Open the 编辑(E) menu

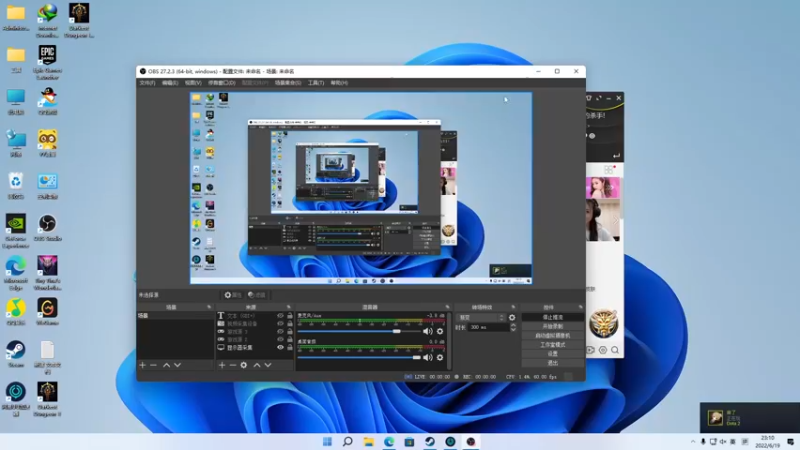pyautogui.click(x=170, y=83)
